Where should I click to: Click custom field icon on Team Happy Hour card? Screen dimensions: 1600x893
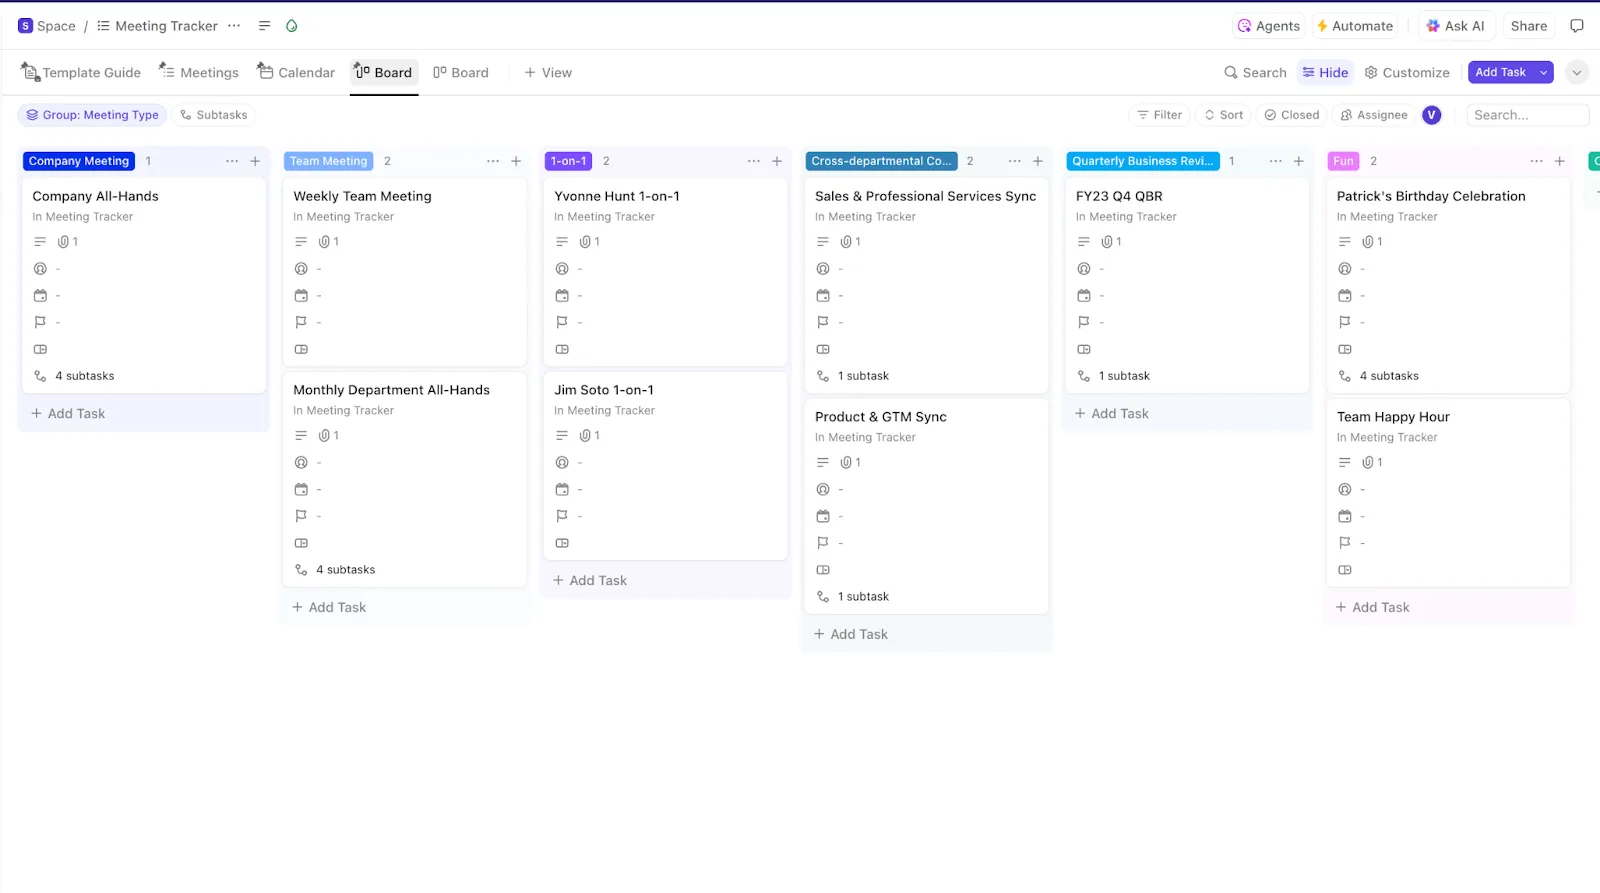tap(1345, 570)
